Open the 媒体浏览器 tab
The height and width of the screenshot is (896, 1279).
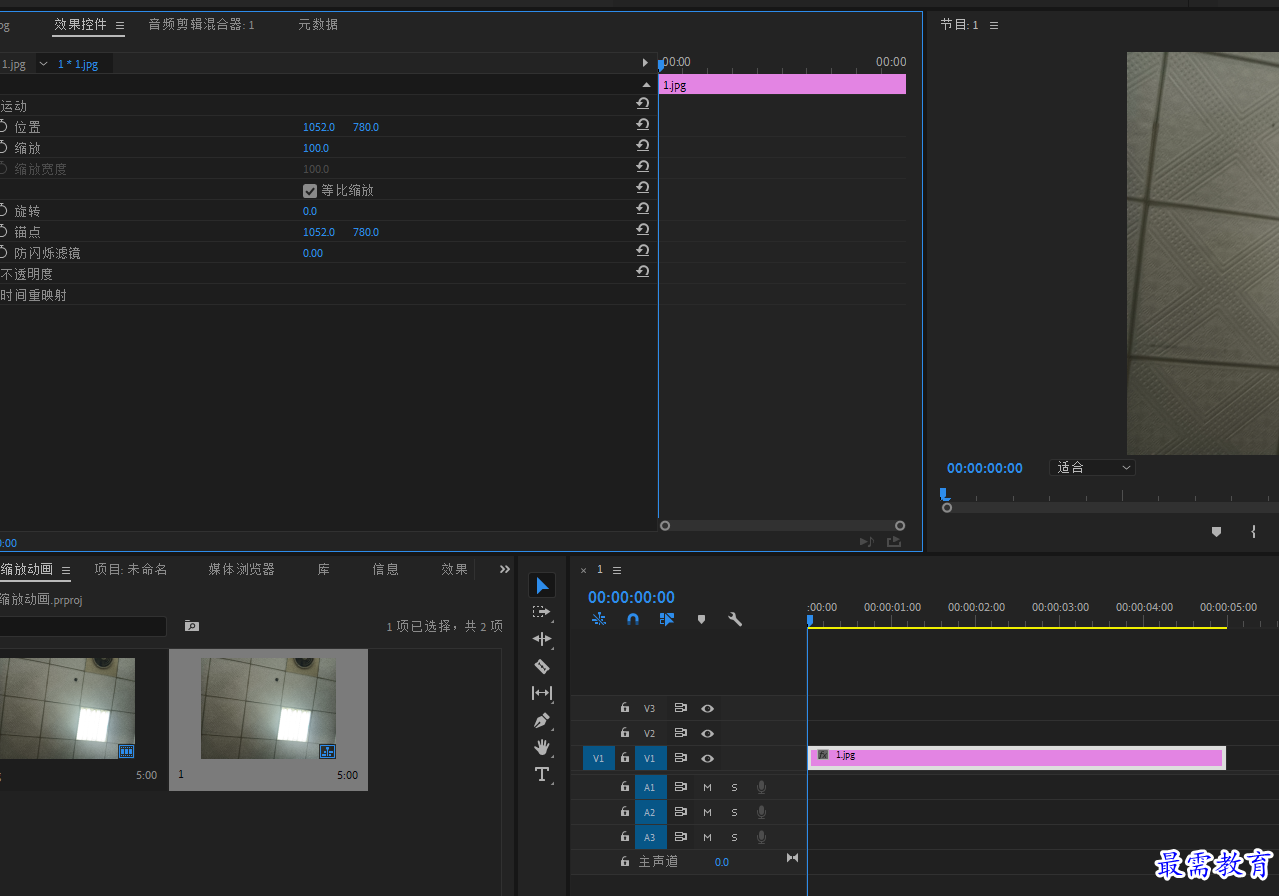pyautogui.click(x=241, y=569)
